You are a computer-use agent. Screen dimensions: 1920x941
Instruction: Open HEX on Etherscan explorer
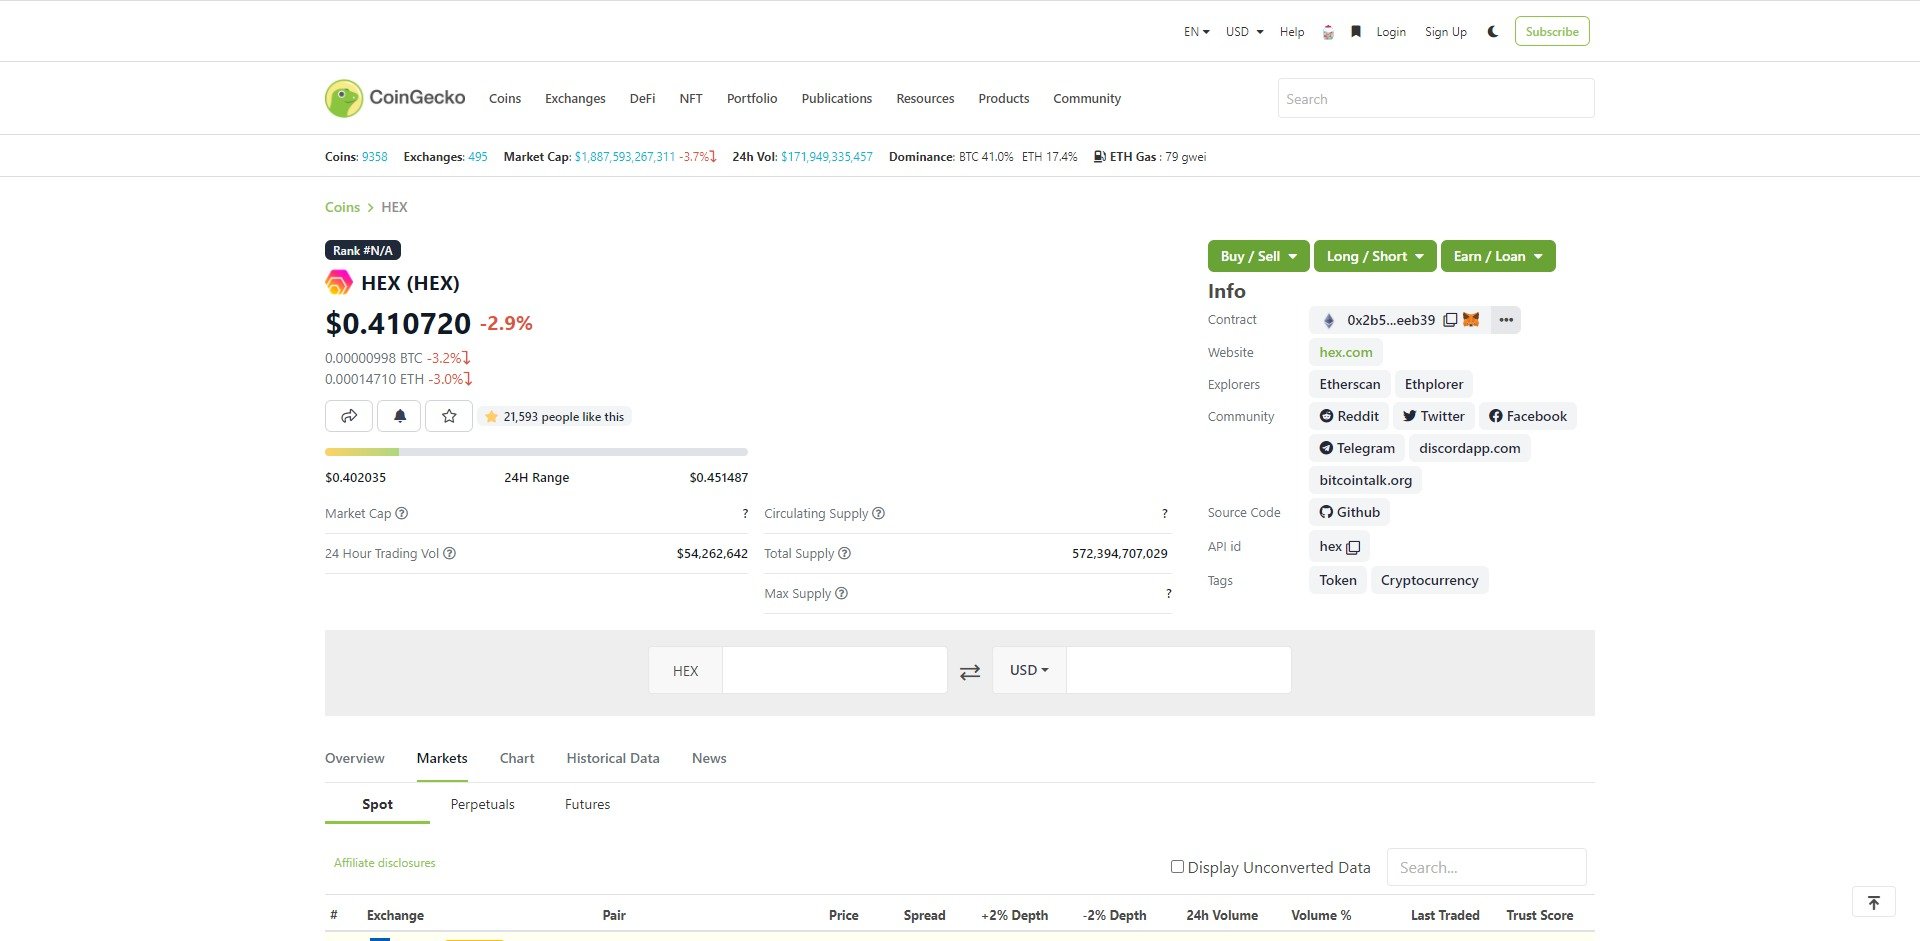coord(1348,384)
